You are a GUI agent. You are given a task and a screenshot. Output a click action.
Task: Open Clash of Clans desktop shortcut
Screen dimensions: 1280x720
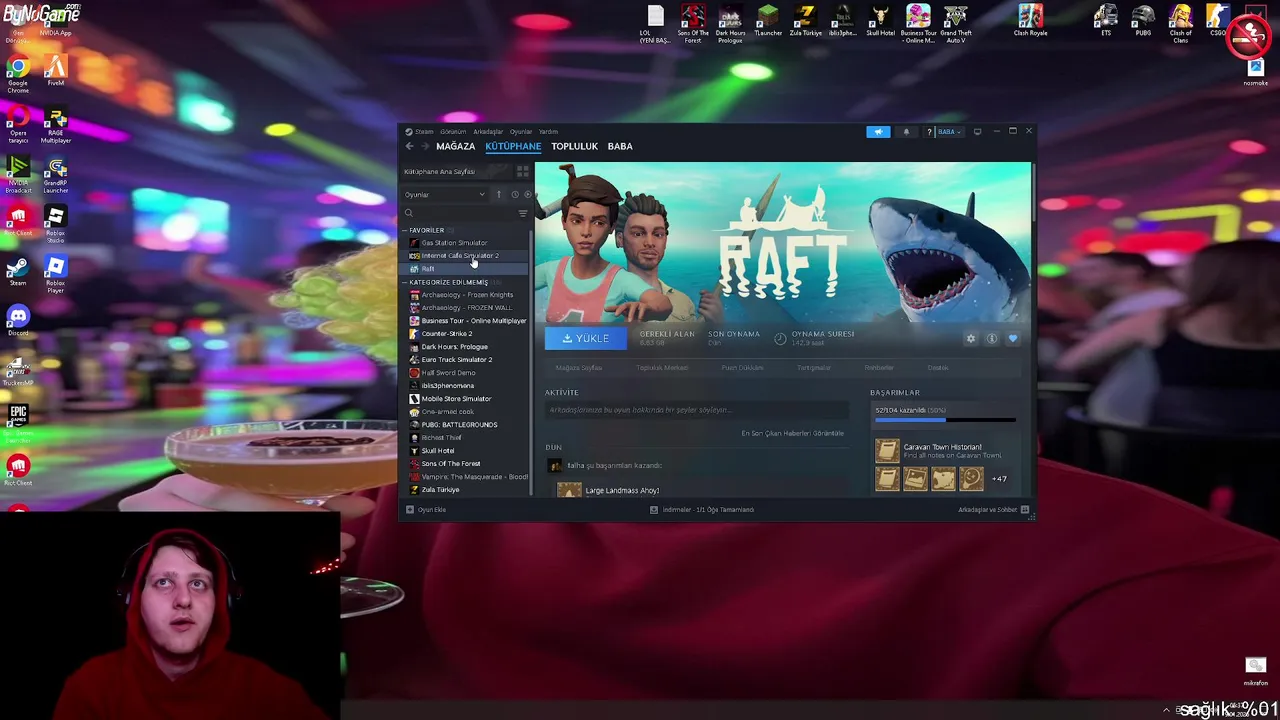pos(1181,24)
